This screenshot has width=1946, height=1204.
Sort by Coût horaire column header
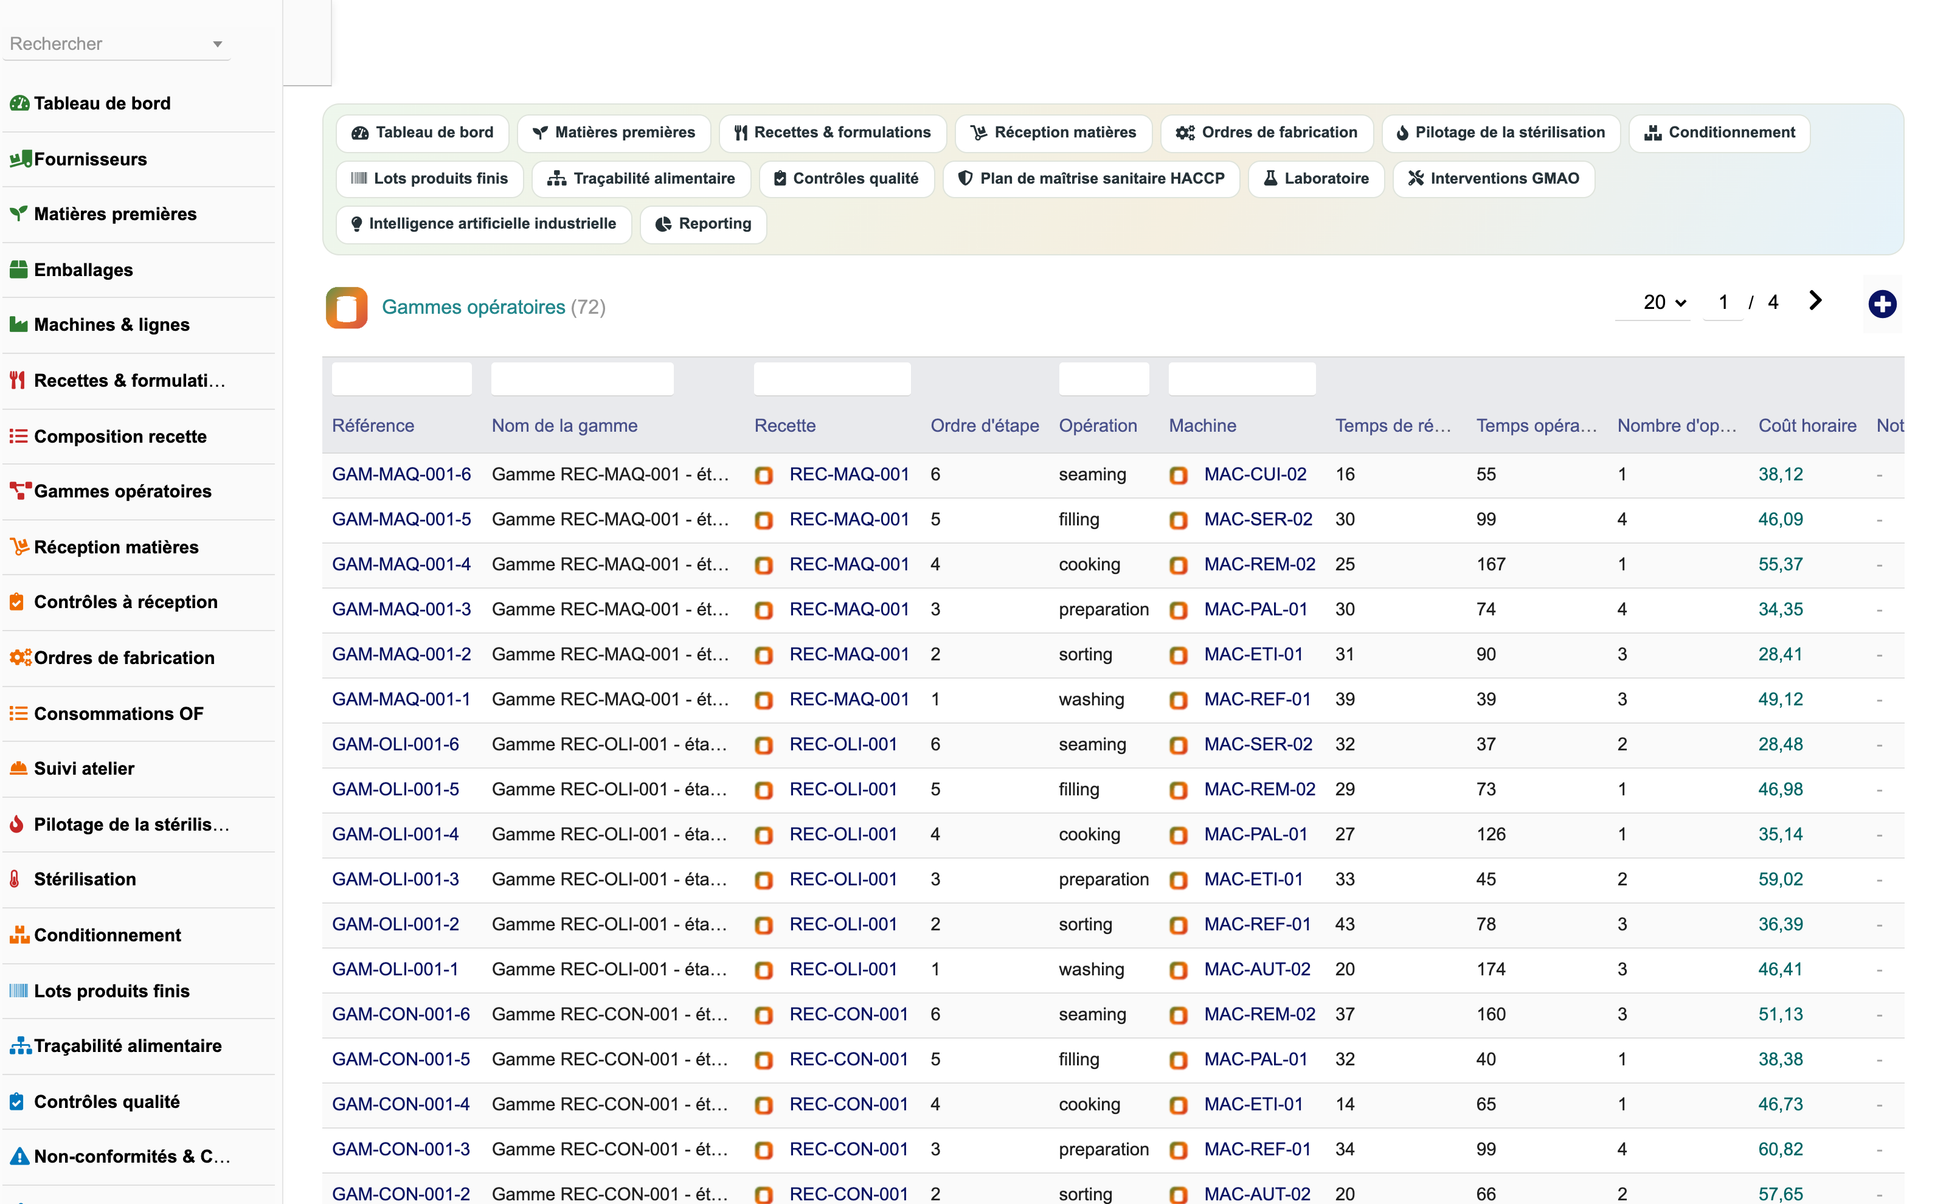(x=1807, y=426)
